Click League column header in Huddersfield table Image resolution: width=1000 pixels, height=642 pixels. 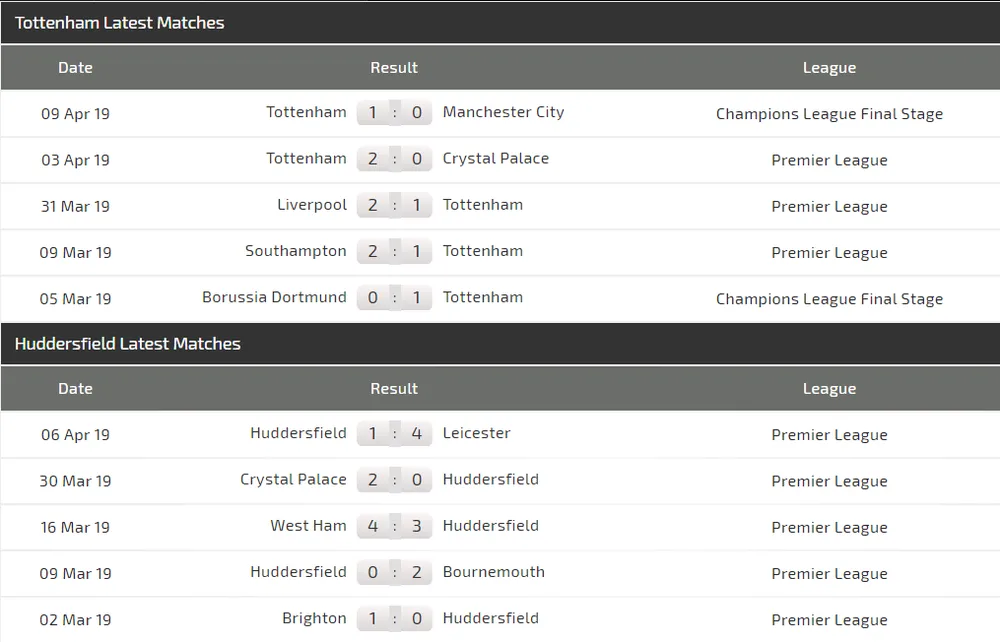pos(829,389)
